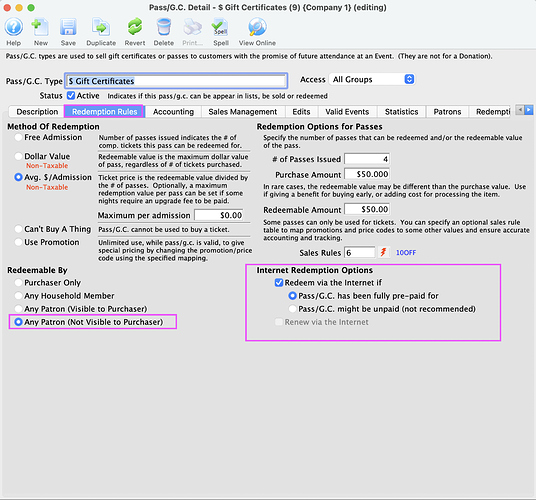
Task: Open View Online globe icon
Action: [x=257, y=27]
